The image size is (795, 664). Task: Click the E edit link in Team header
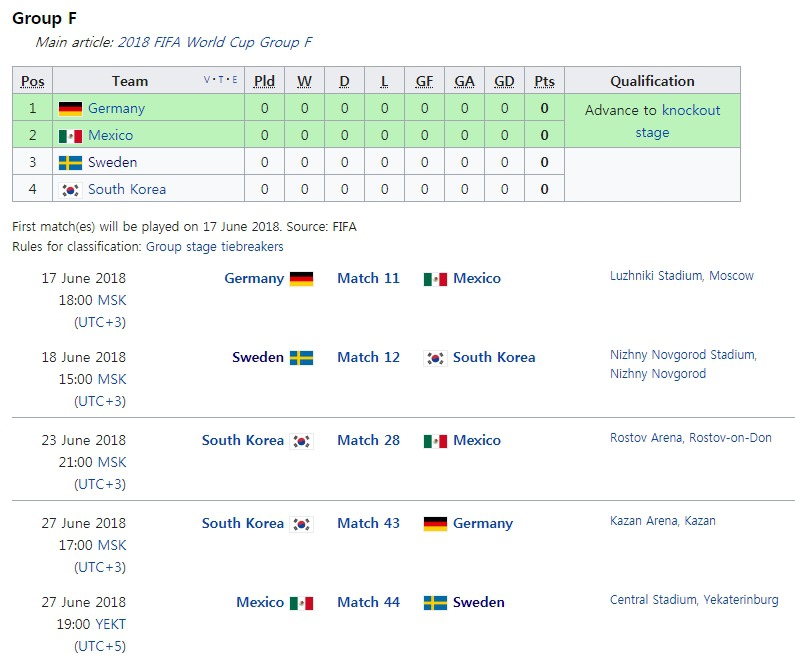pos(235,80)
